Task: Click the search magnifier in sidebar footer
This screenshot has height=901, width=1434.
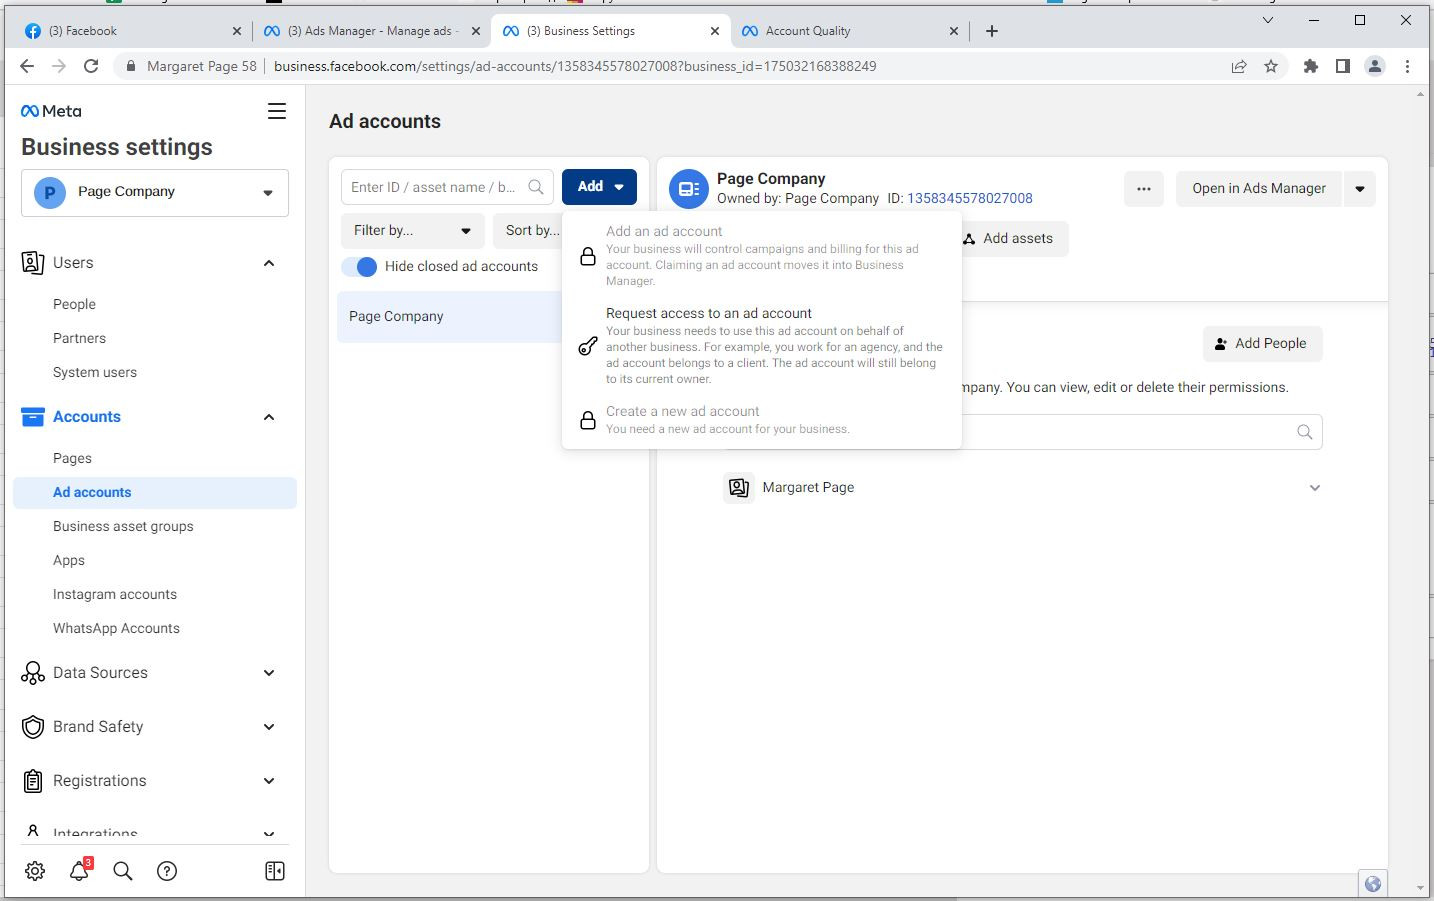Action: click(123, 871)
